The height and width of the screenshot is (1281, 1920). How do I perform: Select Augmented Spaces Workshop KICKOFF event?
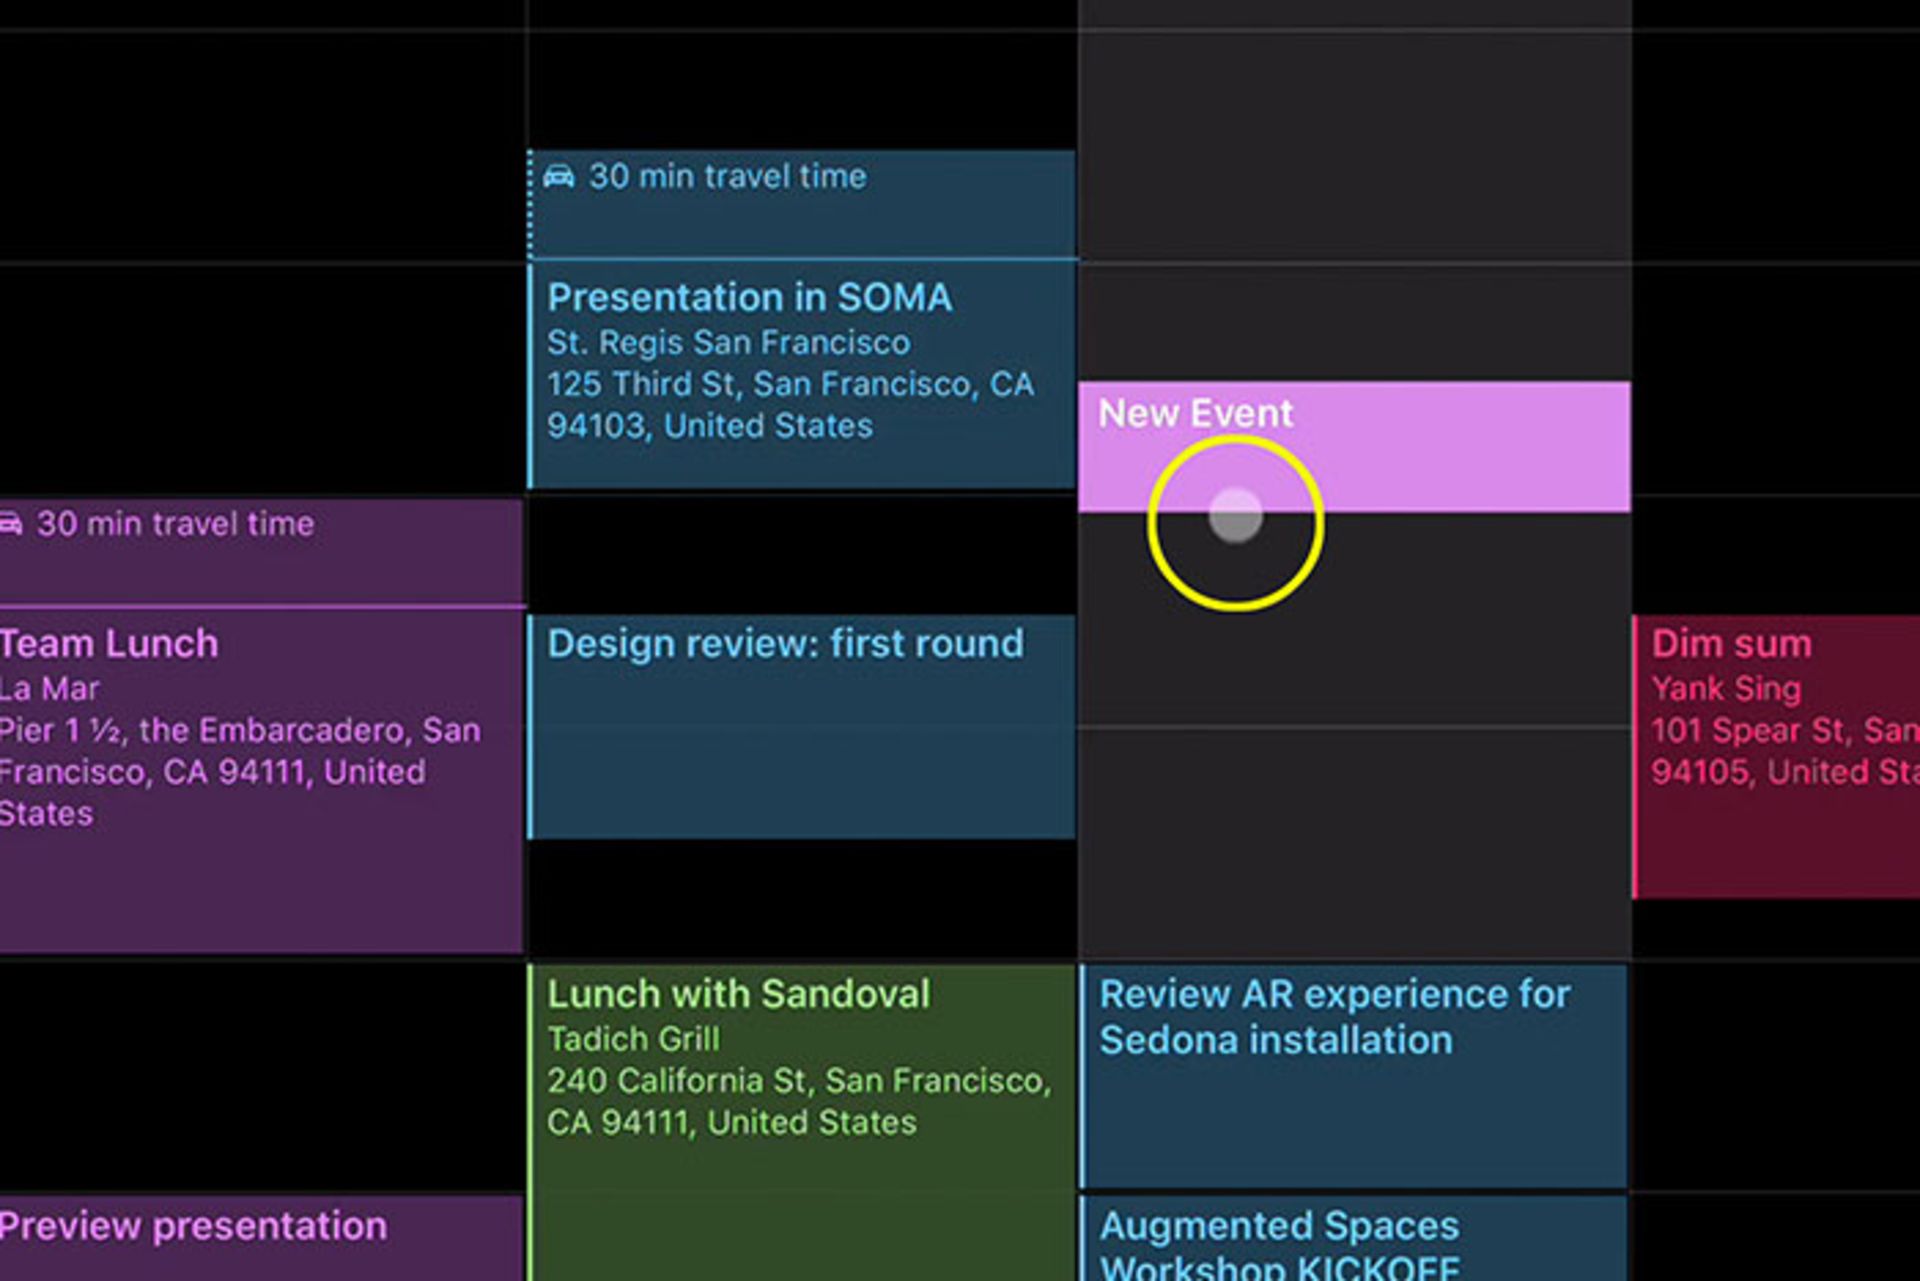(1354, 1239)
